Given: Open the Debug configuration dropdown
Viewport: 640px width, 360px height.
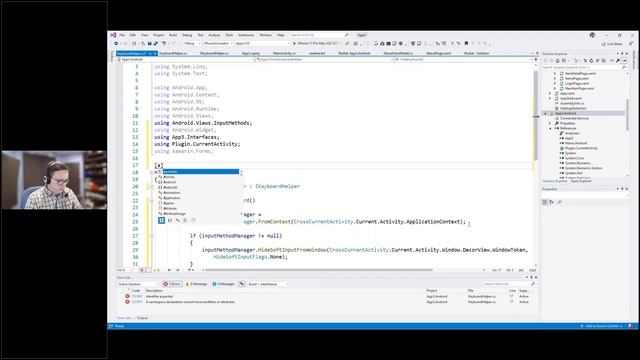Looking at the screenshot, I should pyautogui.click(x=192, y=43).
